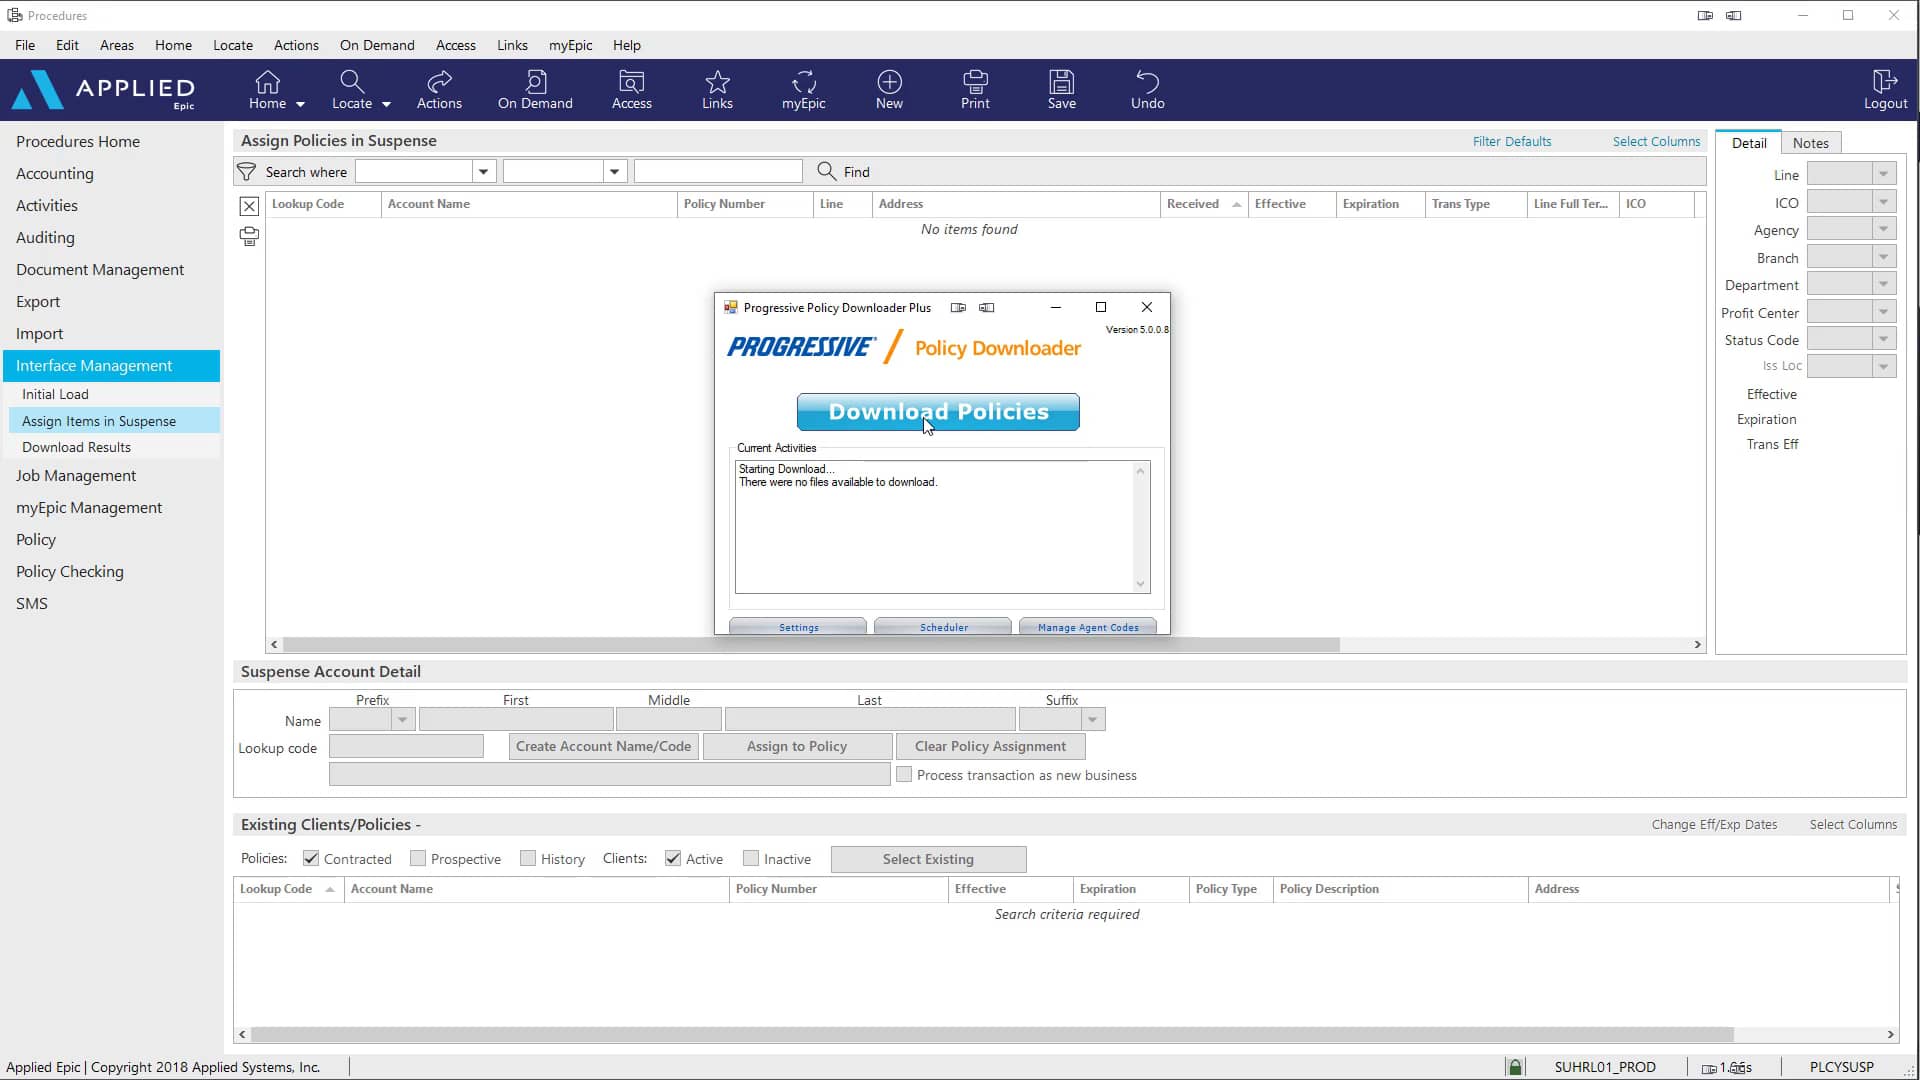Uncheck the Active clients checkbox
This screenshot has height=1080, width=1920.
pyautogui.click(x=673, y=858)
